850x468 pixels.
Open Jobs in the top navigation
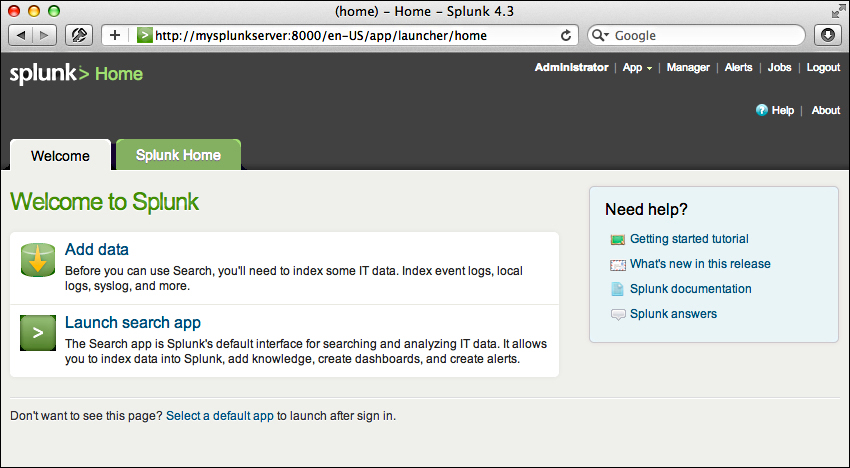780,67
